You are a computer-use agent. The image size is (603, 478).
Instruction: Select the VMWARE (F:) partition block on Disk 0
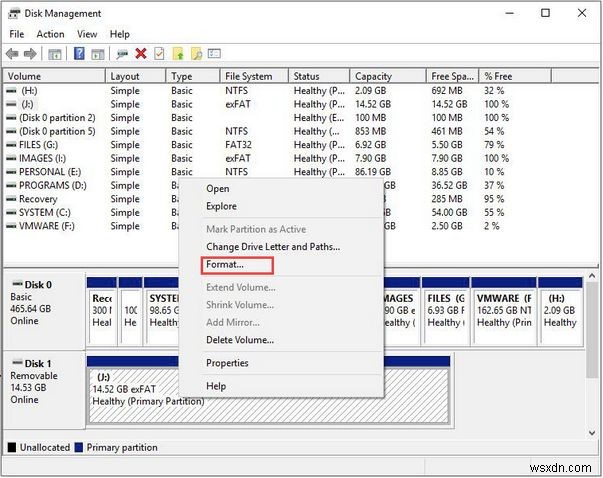[504, 310]
